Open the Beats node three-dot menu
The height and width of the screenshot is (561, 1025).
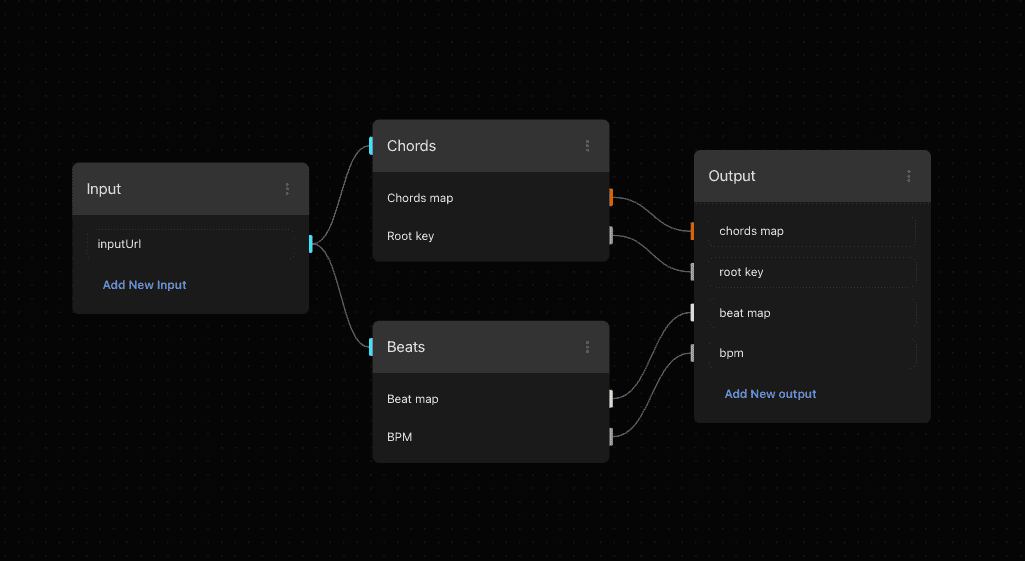[587, 347]
